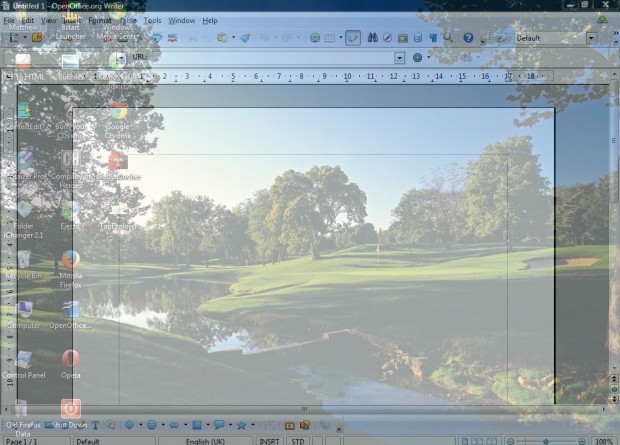Expand the Symbol Shapes dropdown arrow
This screenshot has height=445, width=620.
pos(163,425)
